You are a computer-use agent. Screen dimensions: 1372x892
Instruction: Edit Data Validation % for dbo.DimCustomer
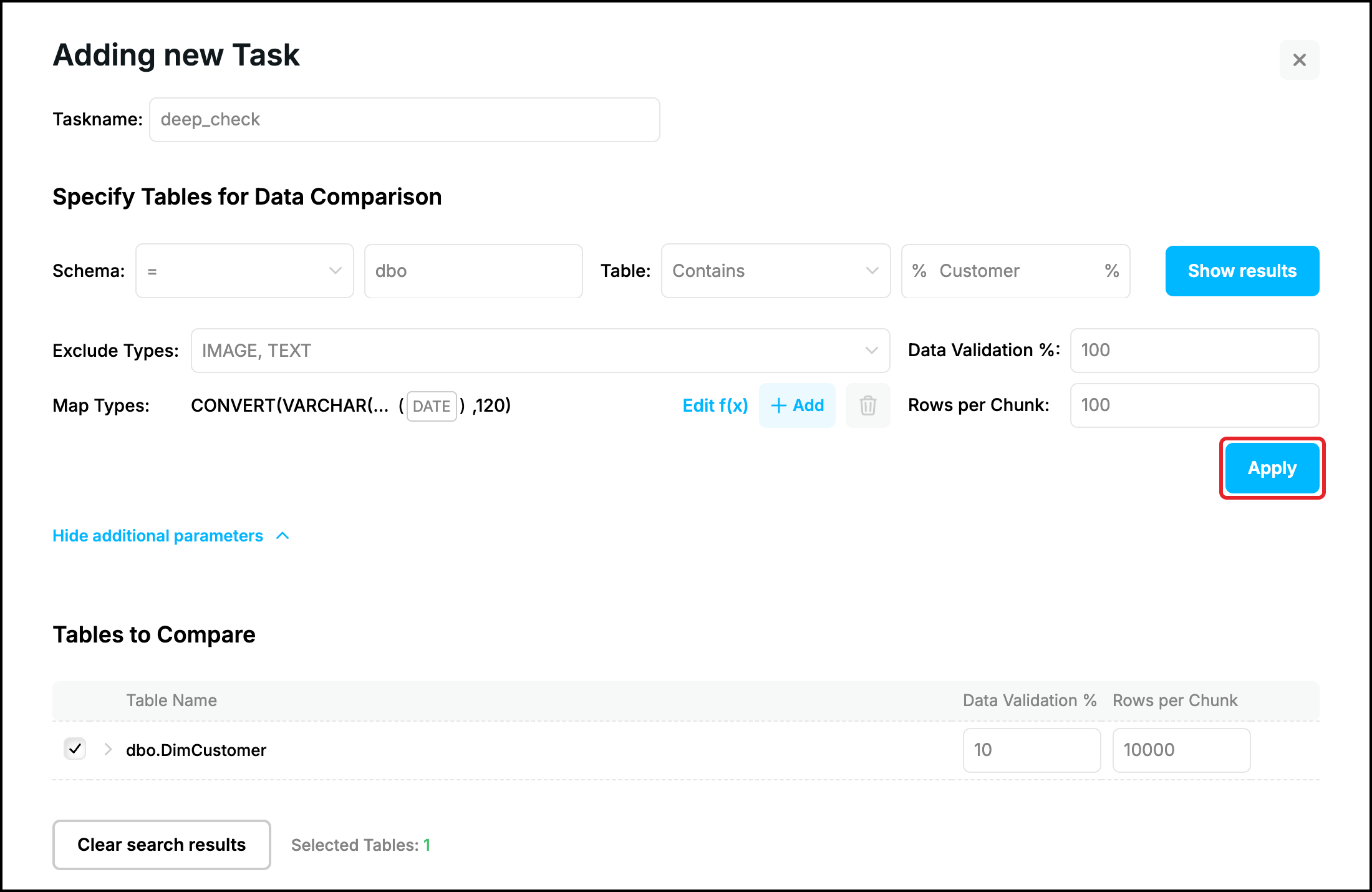coord(1031,750)
